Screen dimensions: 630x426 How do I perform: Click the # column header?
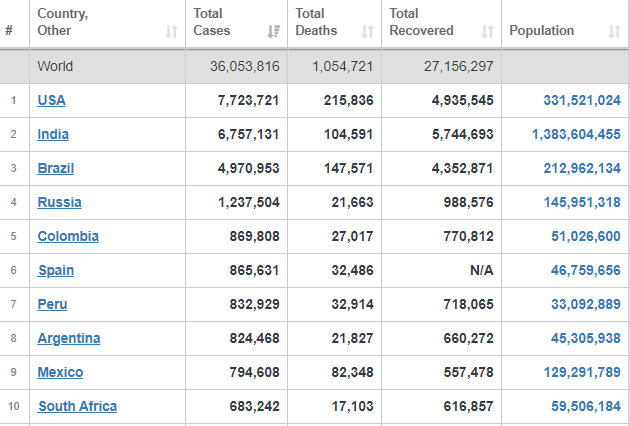click(x=9, y=30)
